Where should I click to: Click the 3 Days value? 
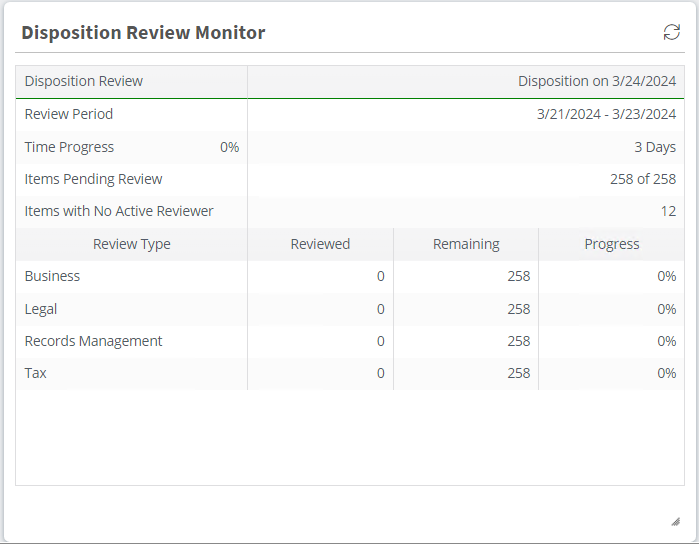pos(655,147)
